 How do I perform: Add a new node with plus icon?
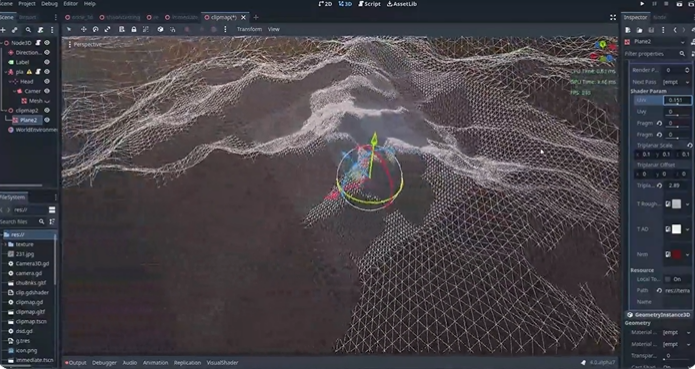click(x=3, y=30)
